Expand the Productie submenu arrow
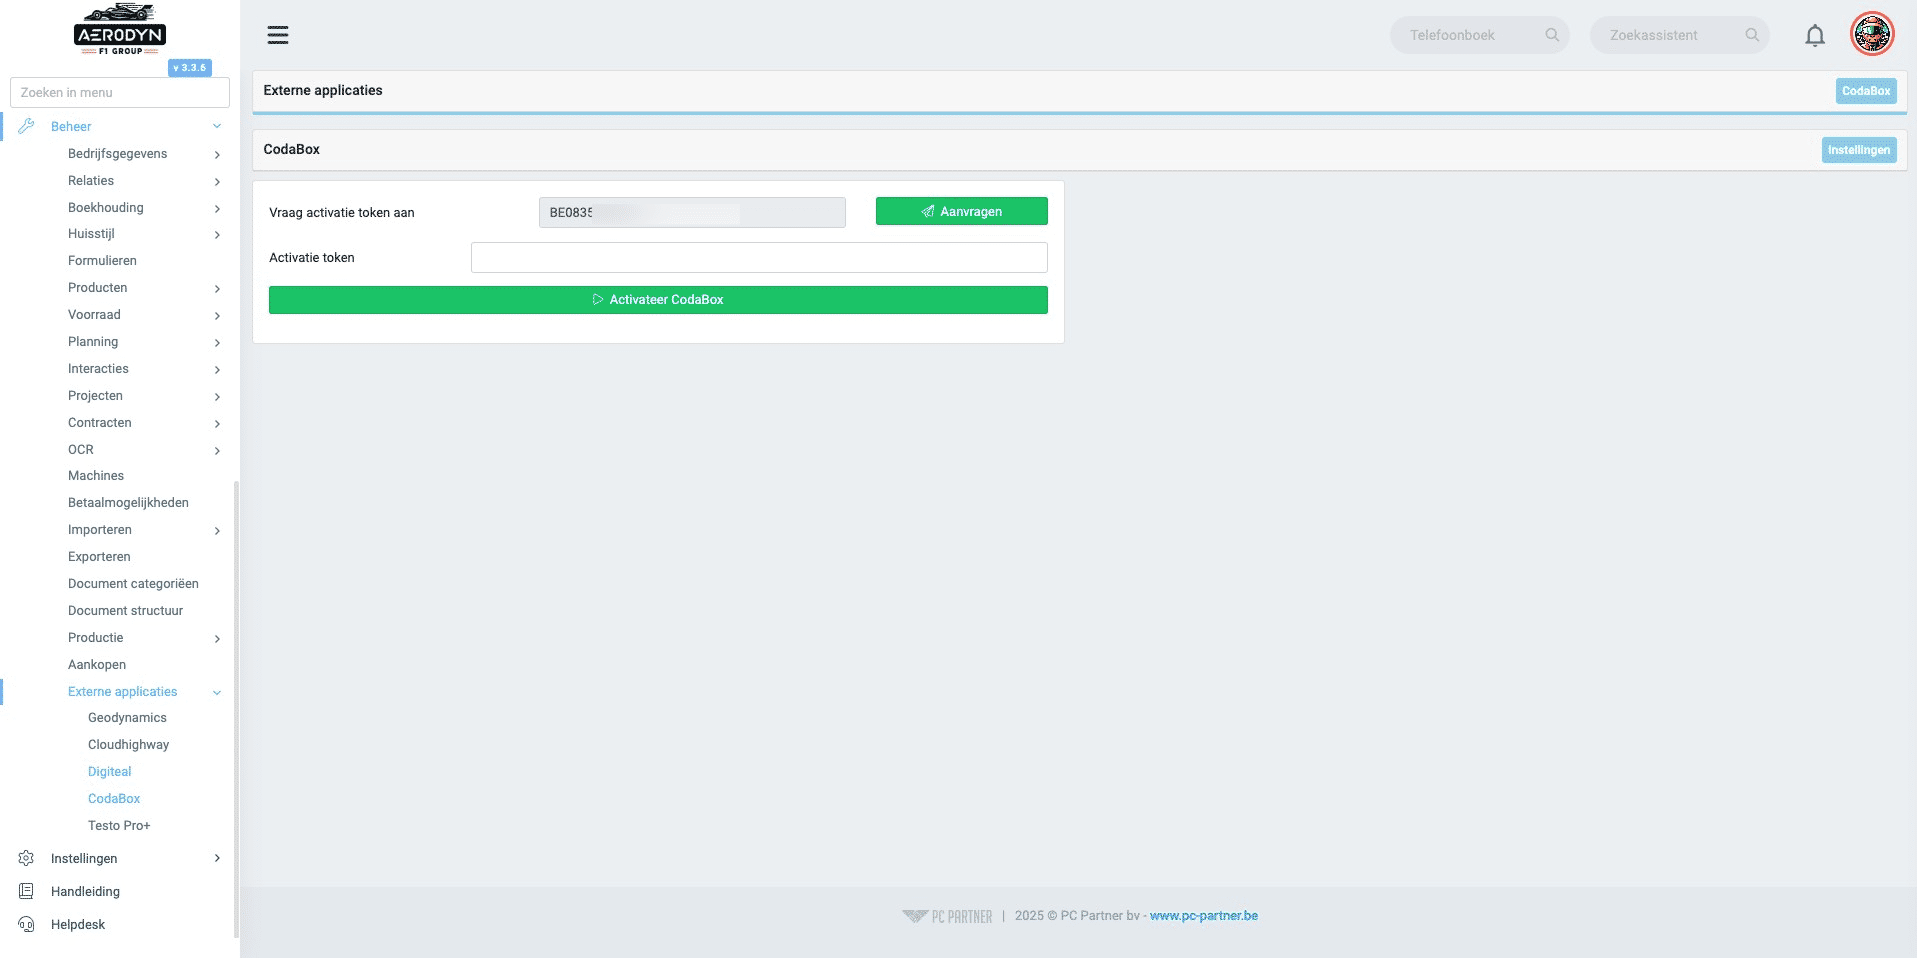The width and height of the screenshot is (1917, 958). pyautogui.click(x=217, y=638)
